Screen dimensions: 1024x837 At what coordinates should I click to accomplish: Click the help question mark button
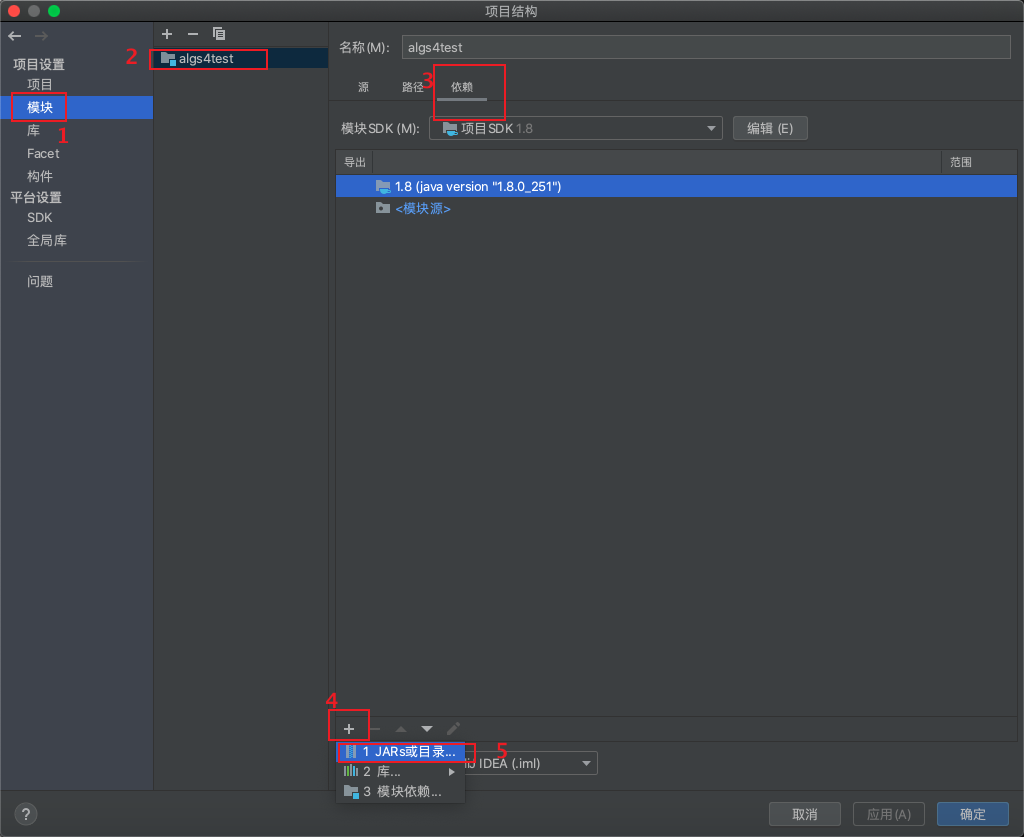(x=25, y=814)
